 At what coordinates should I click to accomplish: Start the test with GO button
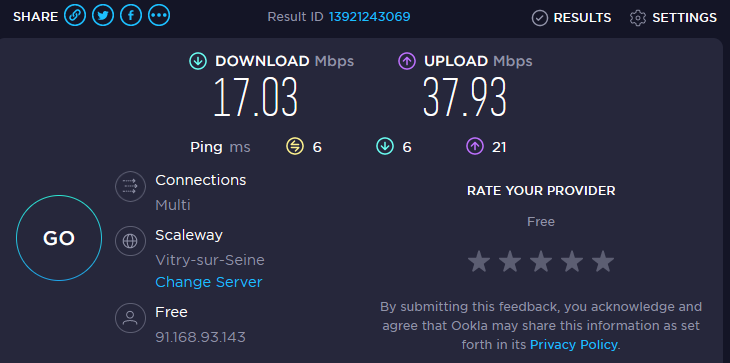click(59, 238)
